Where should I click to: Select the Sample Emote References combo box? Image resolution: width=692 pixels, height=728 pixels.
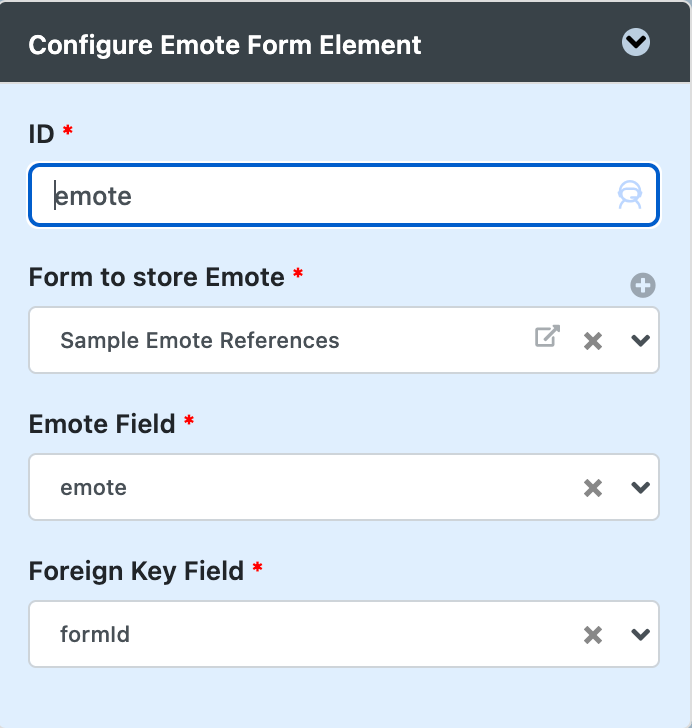[344, 340]
